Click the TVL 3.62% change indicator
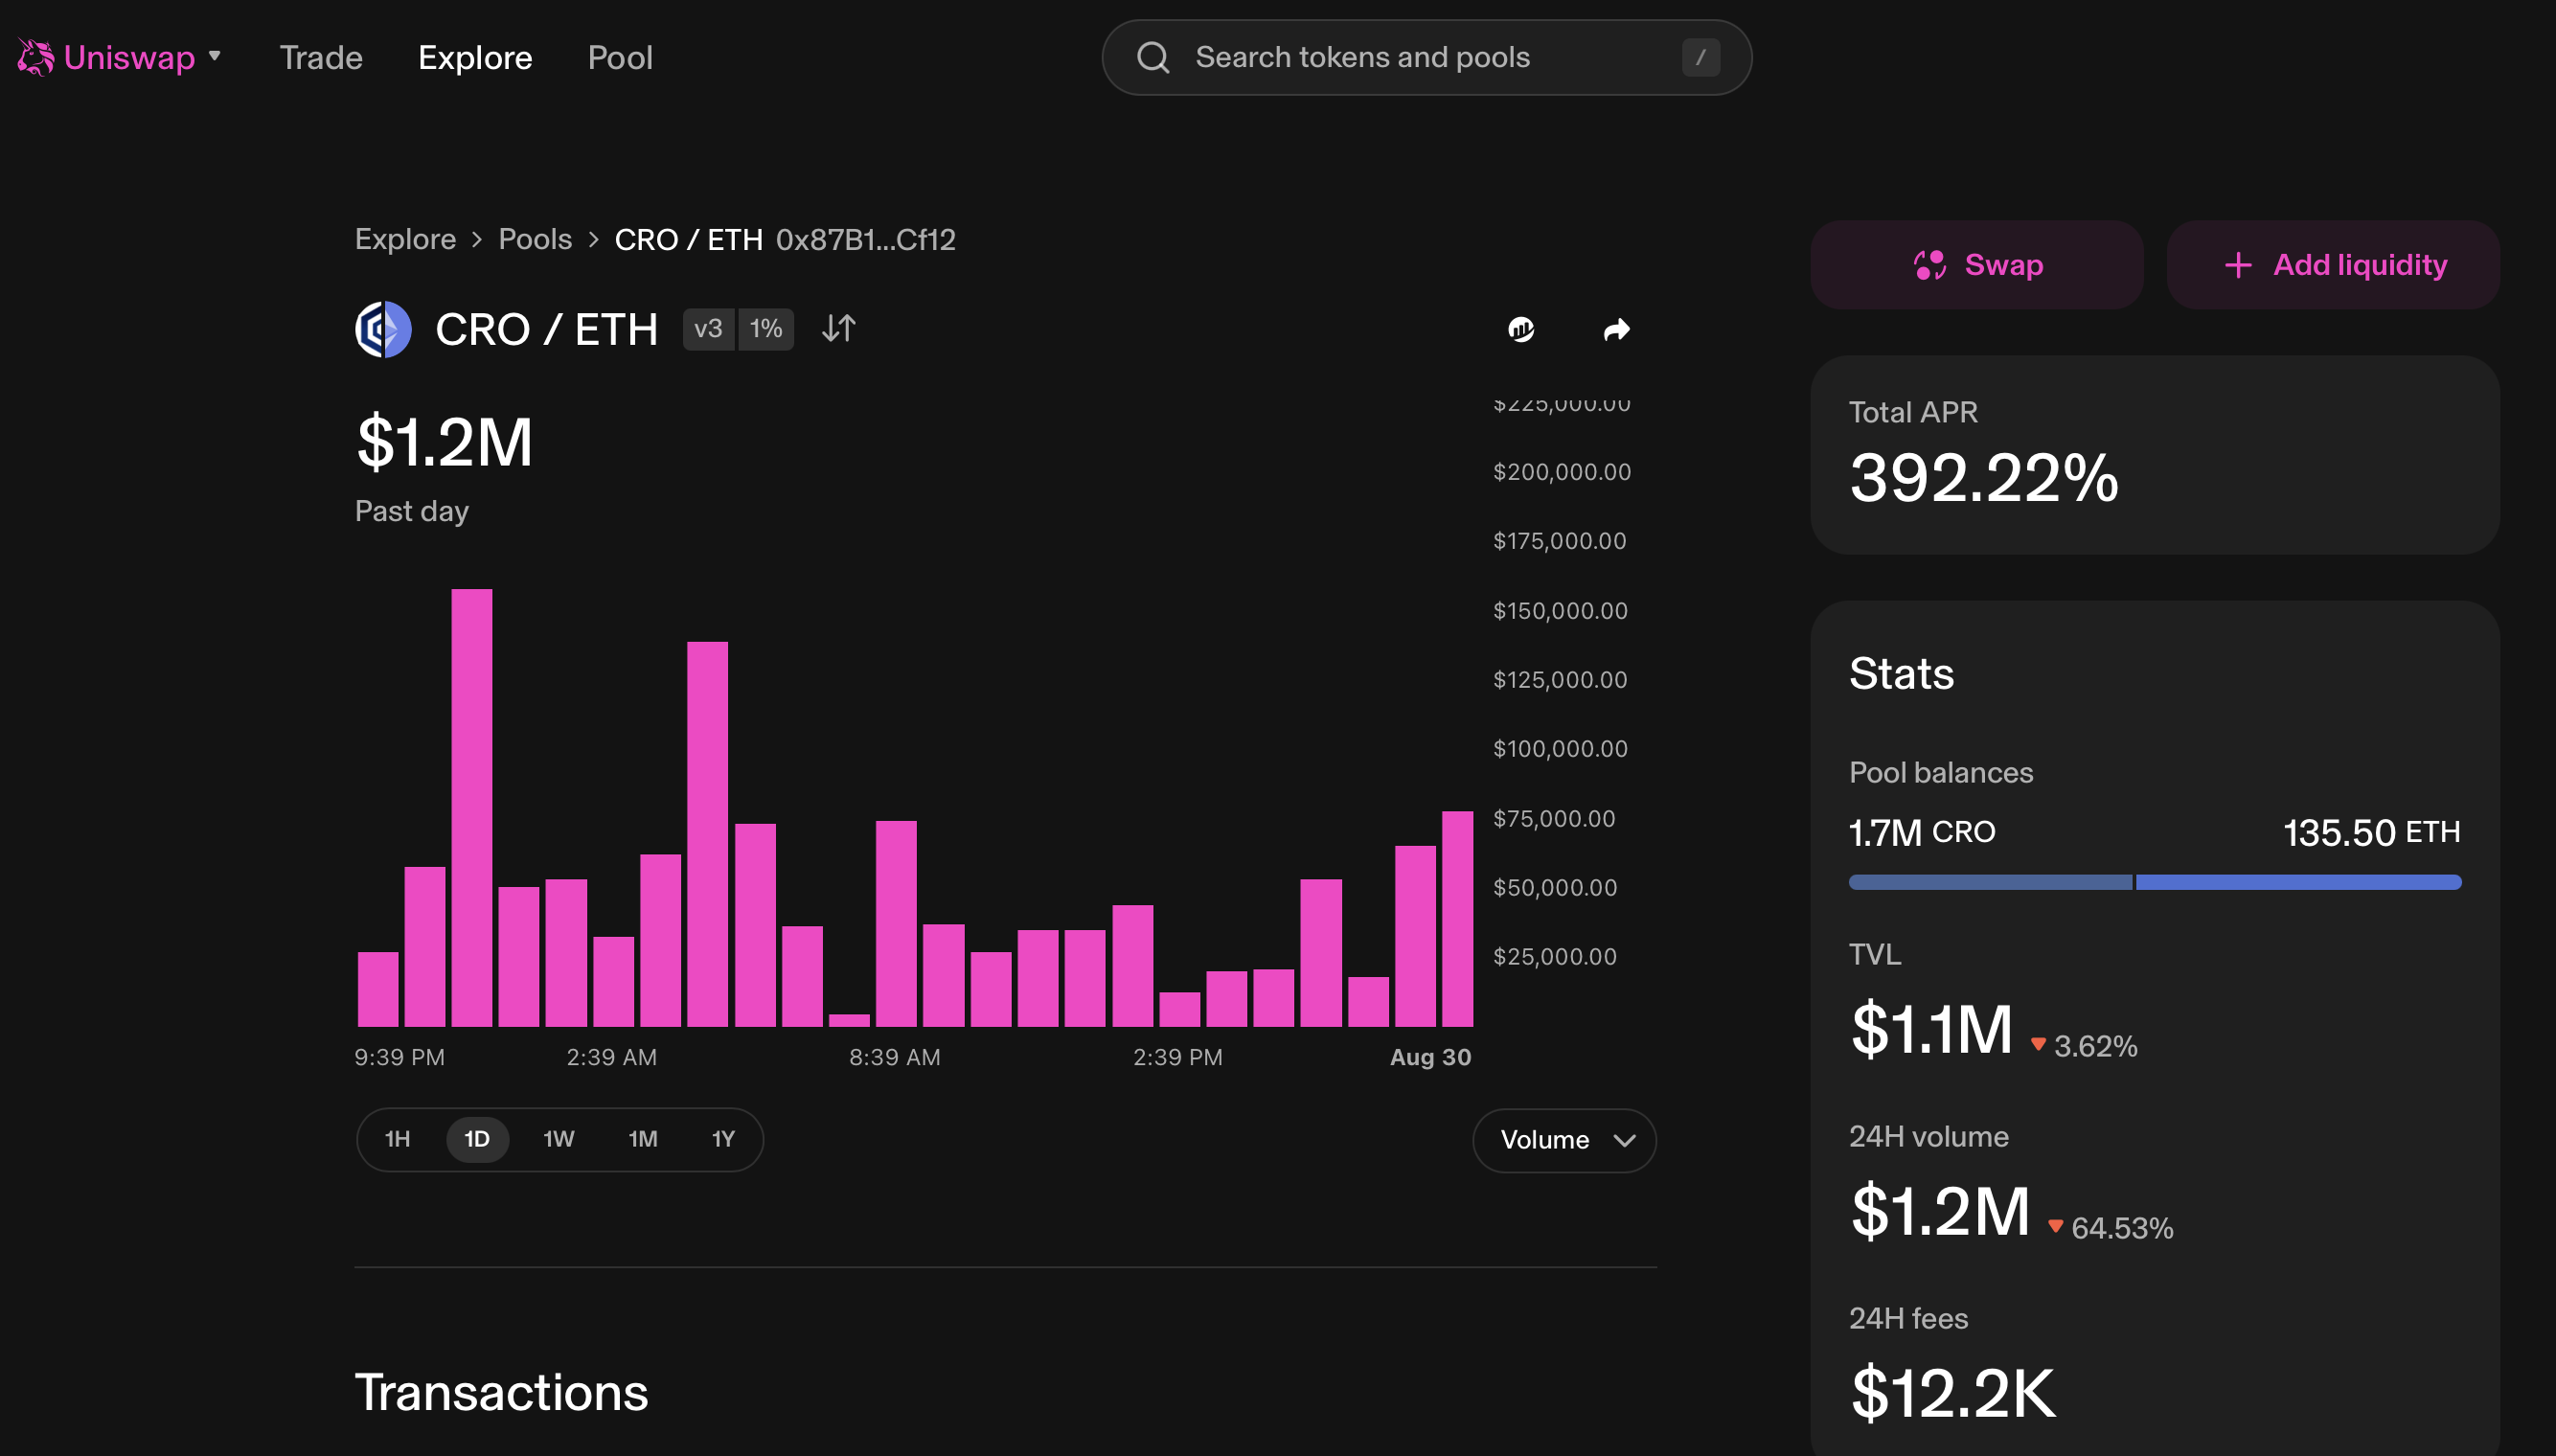Viewport: 2556px width, 1456px height. click(2084, 1046)
